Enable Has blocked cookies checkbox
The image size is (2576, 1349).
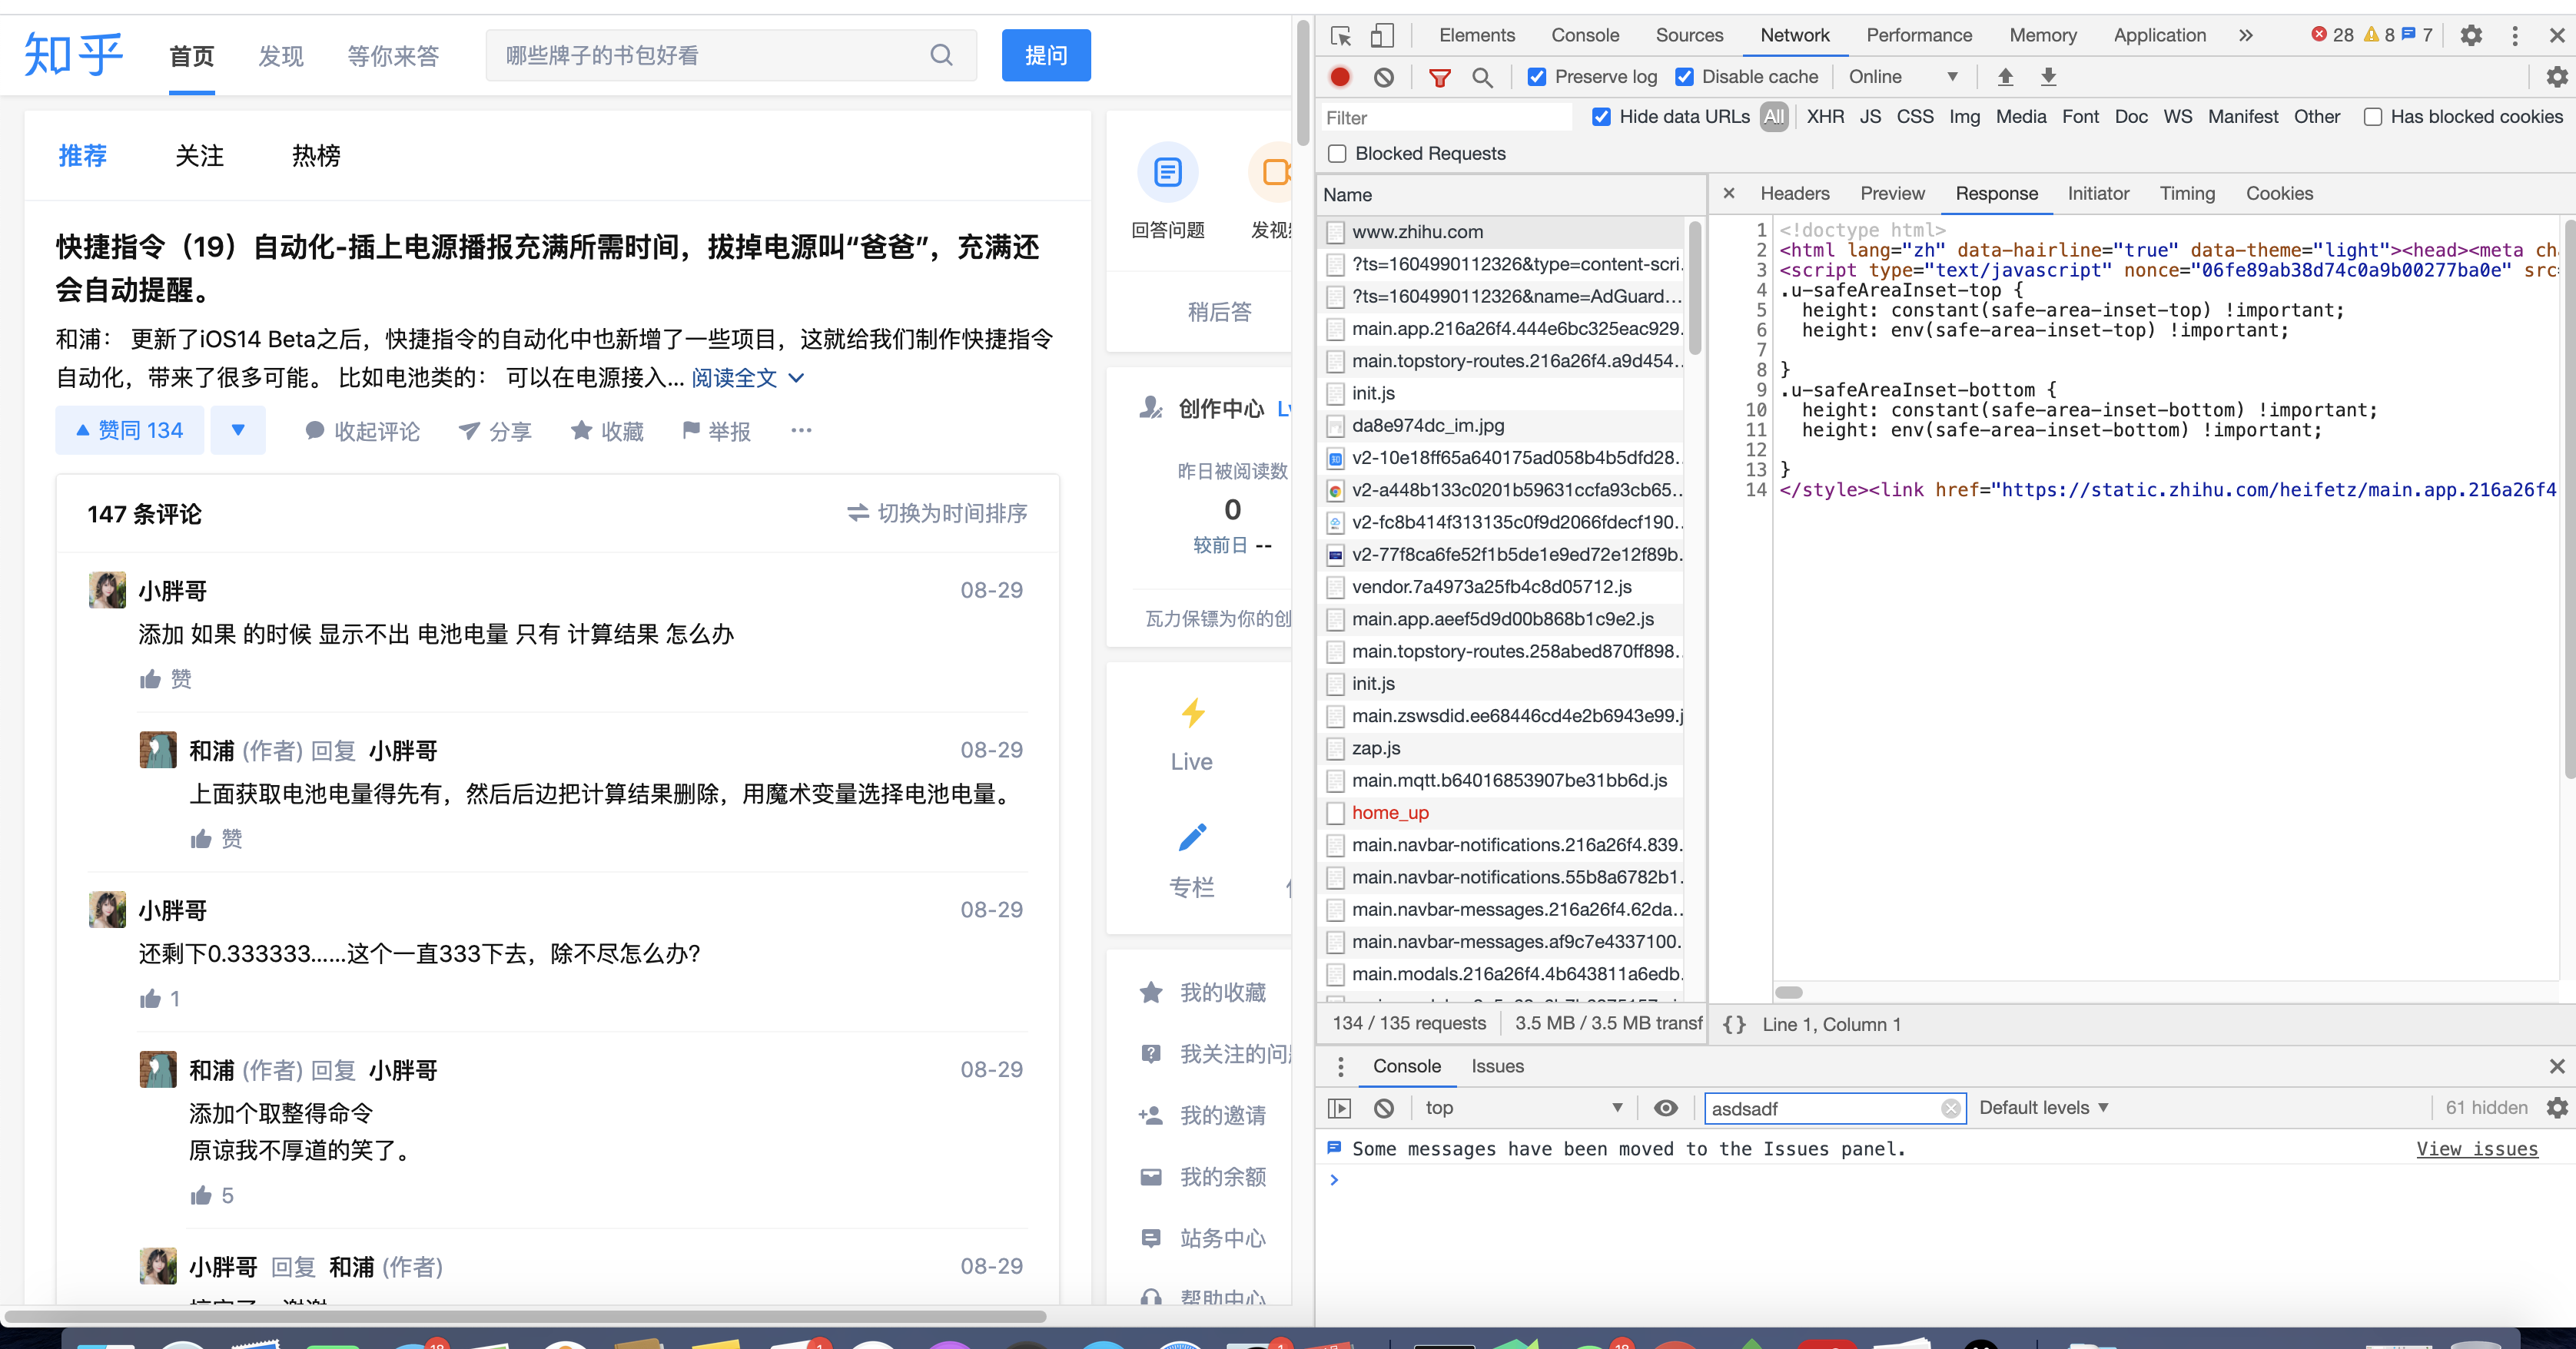[x=2372, y=117]
